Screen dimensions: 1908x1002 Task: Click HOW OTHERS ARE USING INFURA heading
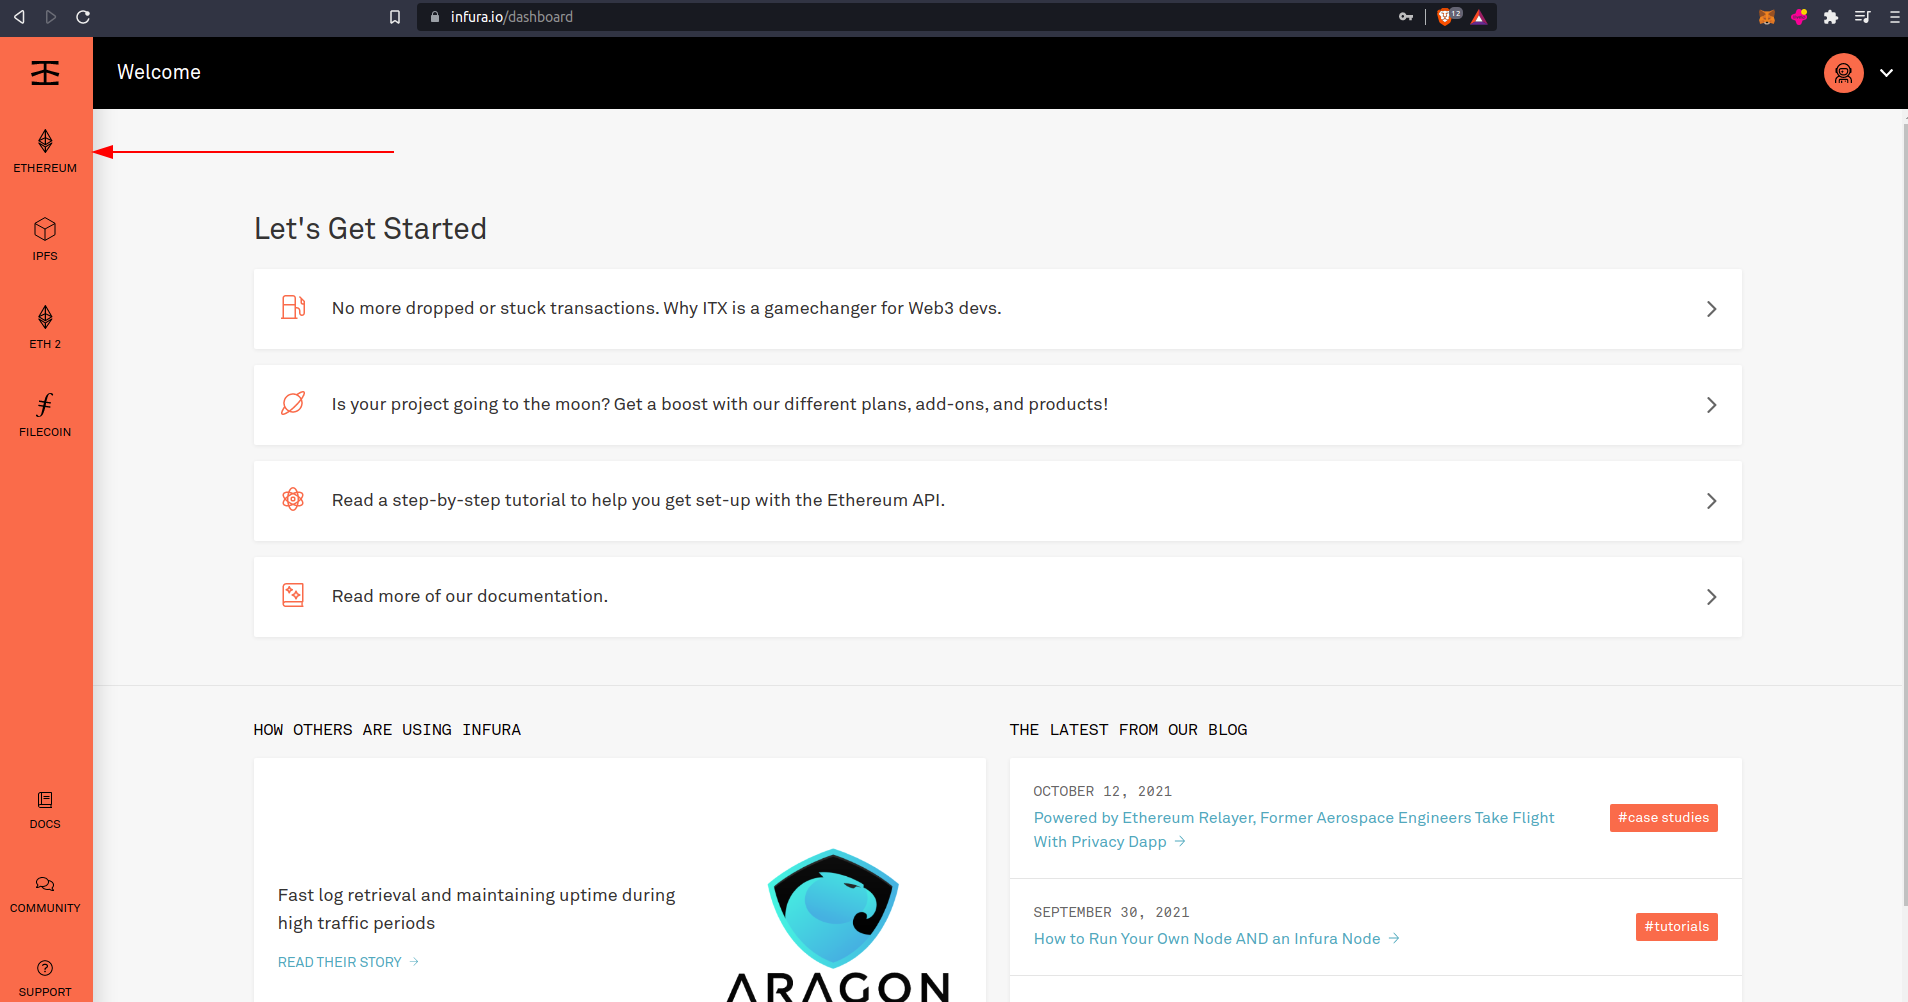pyautogui.click(x=387, y=730)
